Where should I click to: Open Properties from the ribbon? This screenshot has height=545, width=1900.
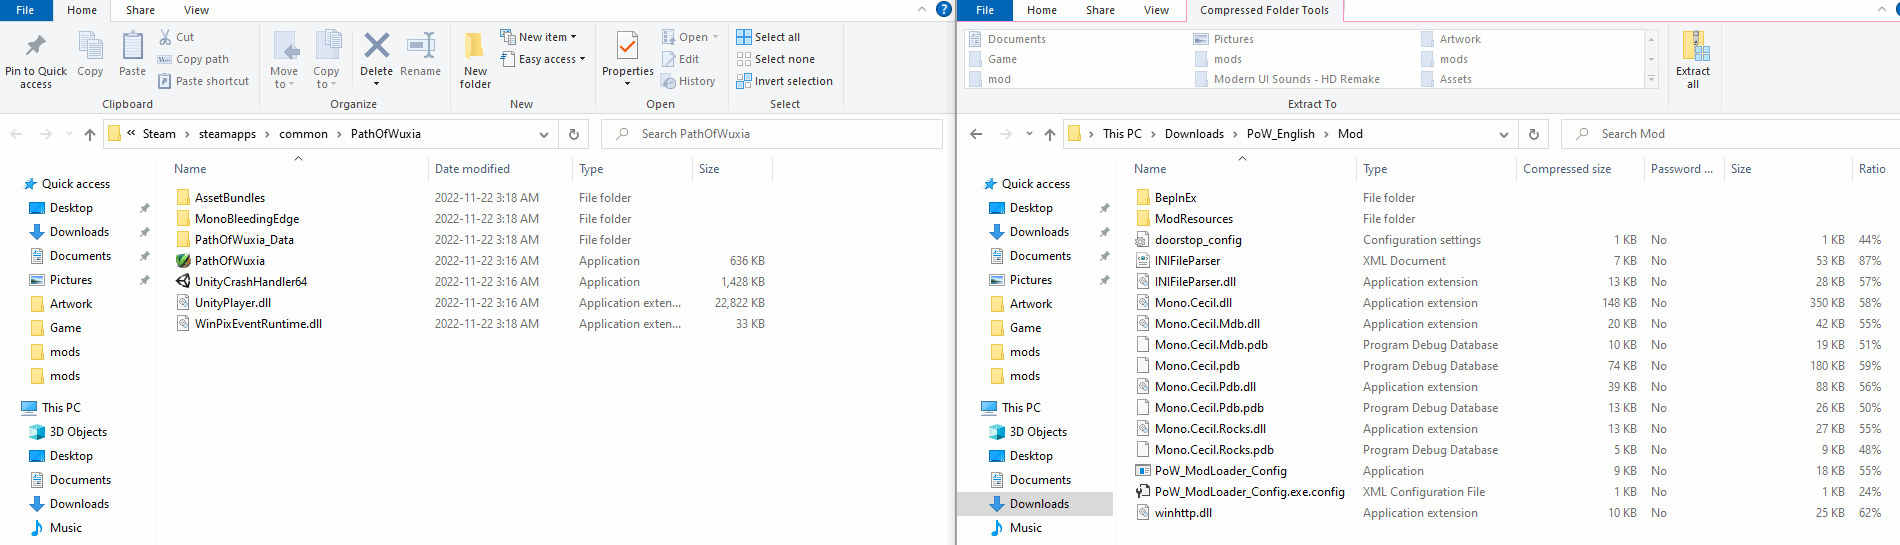(x=627, y=47)
